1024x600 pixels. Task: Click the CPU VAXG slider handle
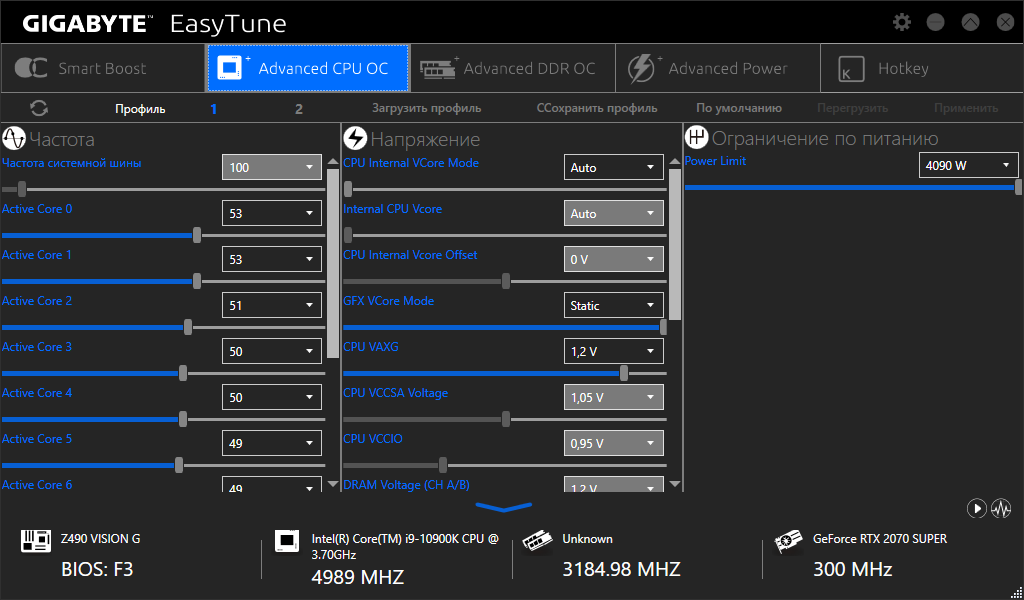[624, 373]
